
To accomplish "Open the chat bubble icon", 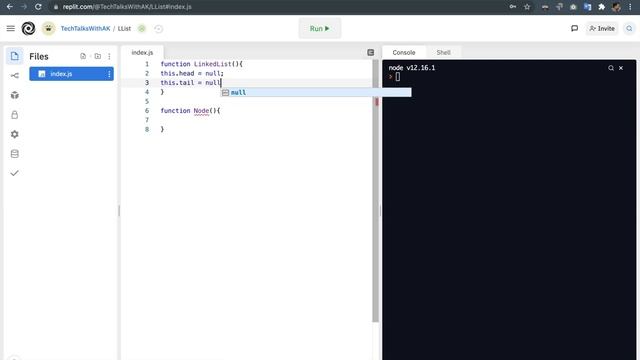I will (x=574, y=28).
